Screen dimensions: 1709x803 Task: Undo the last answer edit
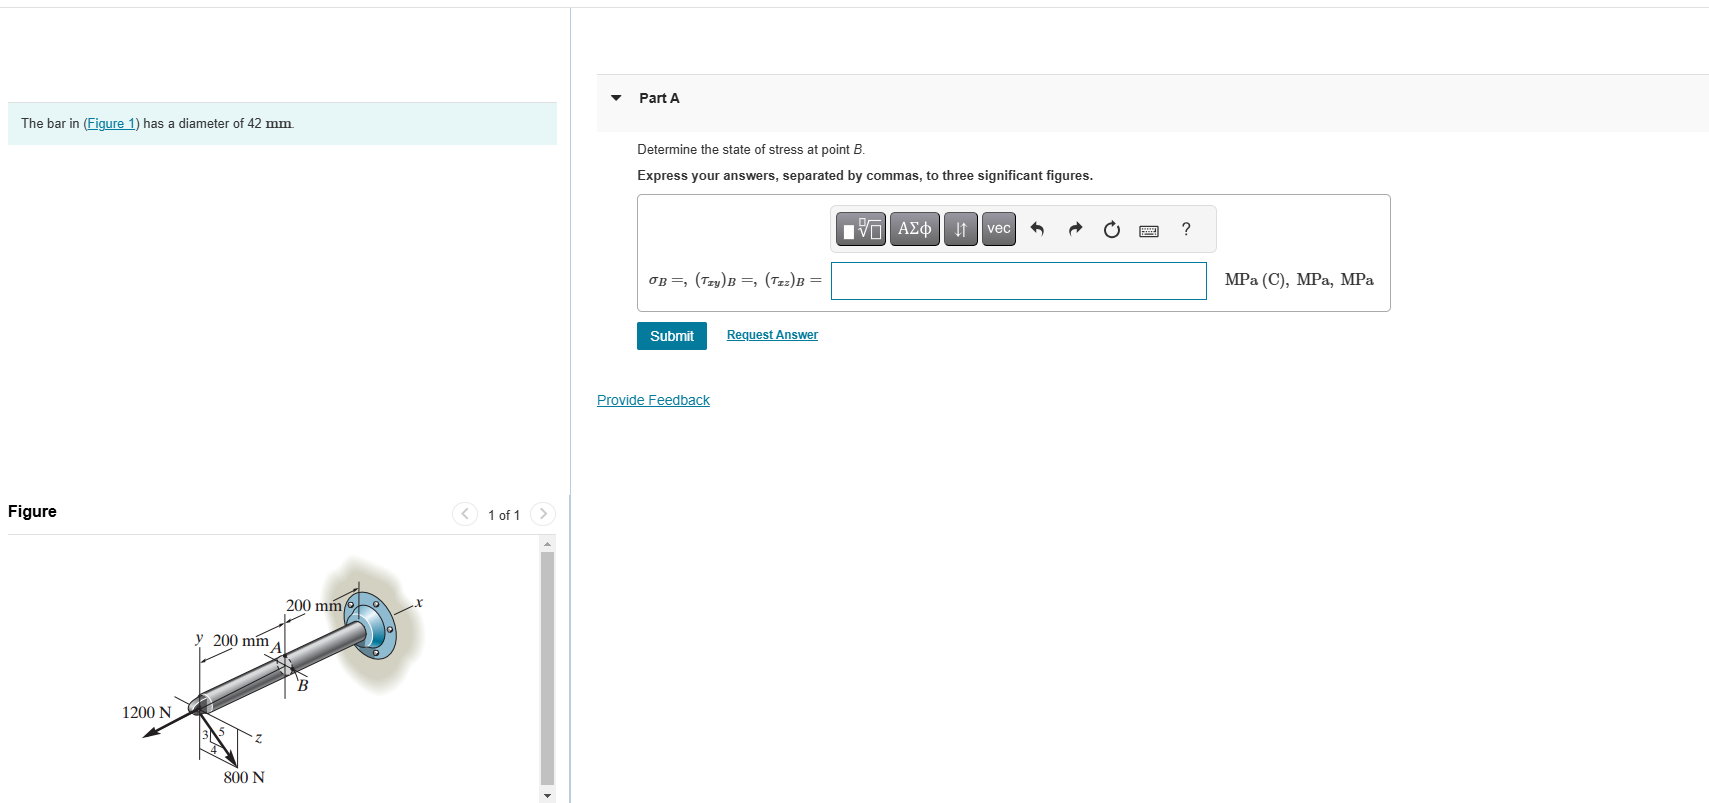(x=1037, y=229)
